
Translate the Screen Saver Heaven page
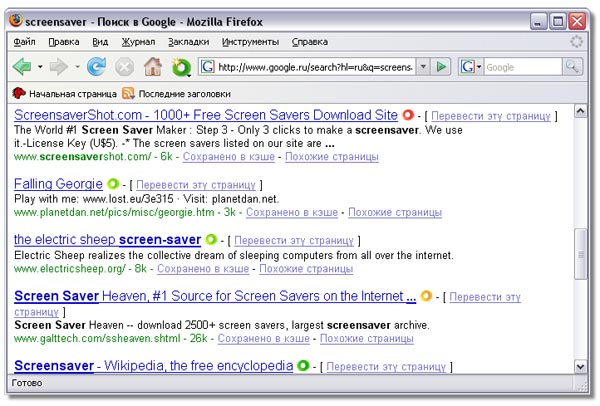coord(485,297)
